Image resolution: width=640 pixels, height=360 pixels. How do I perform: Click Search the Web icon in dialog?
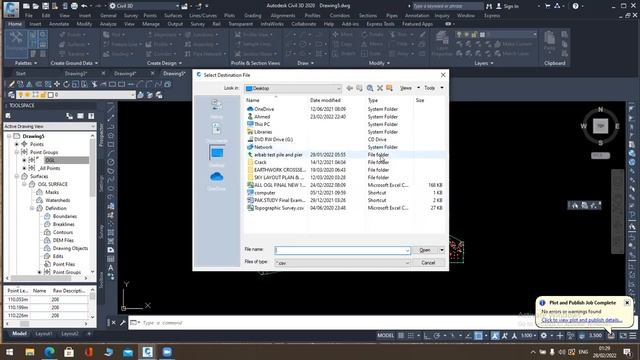[x=370, y=88]
